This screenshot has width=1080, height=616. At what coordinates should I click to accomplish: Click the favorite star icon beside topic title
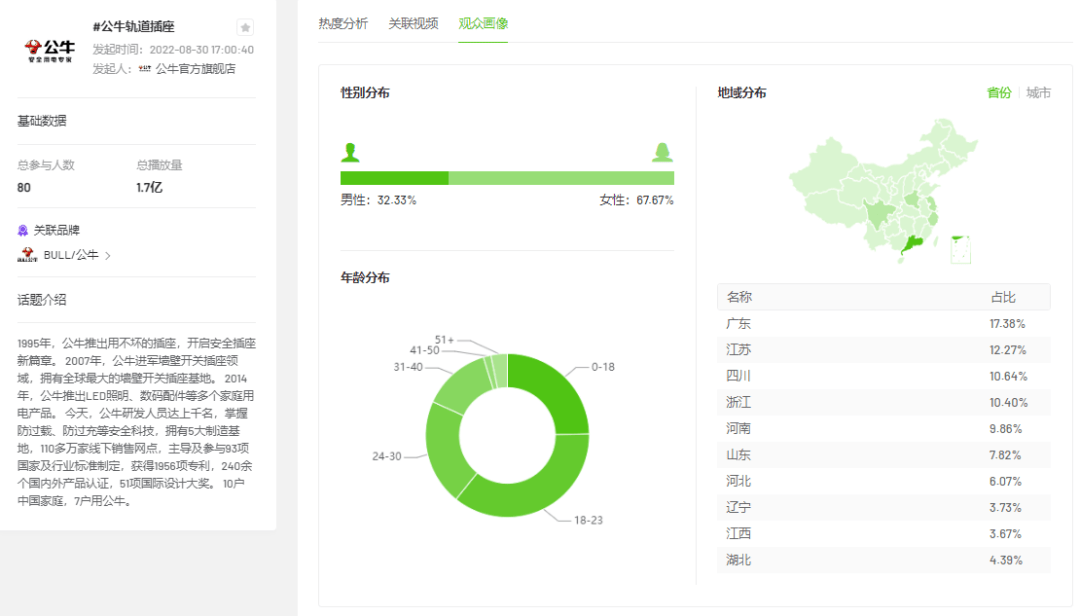coord(245,28)
